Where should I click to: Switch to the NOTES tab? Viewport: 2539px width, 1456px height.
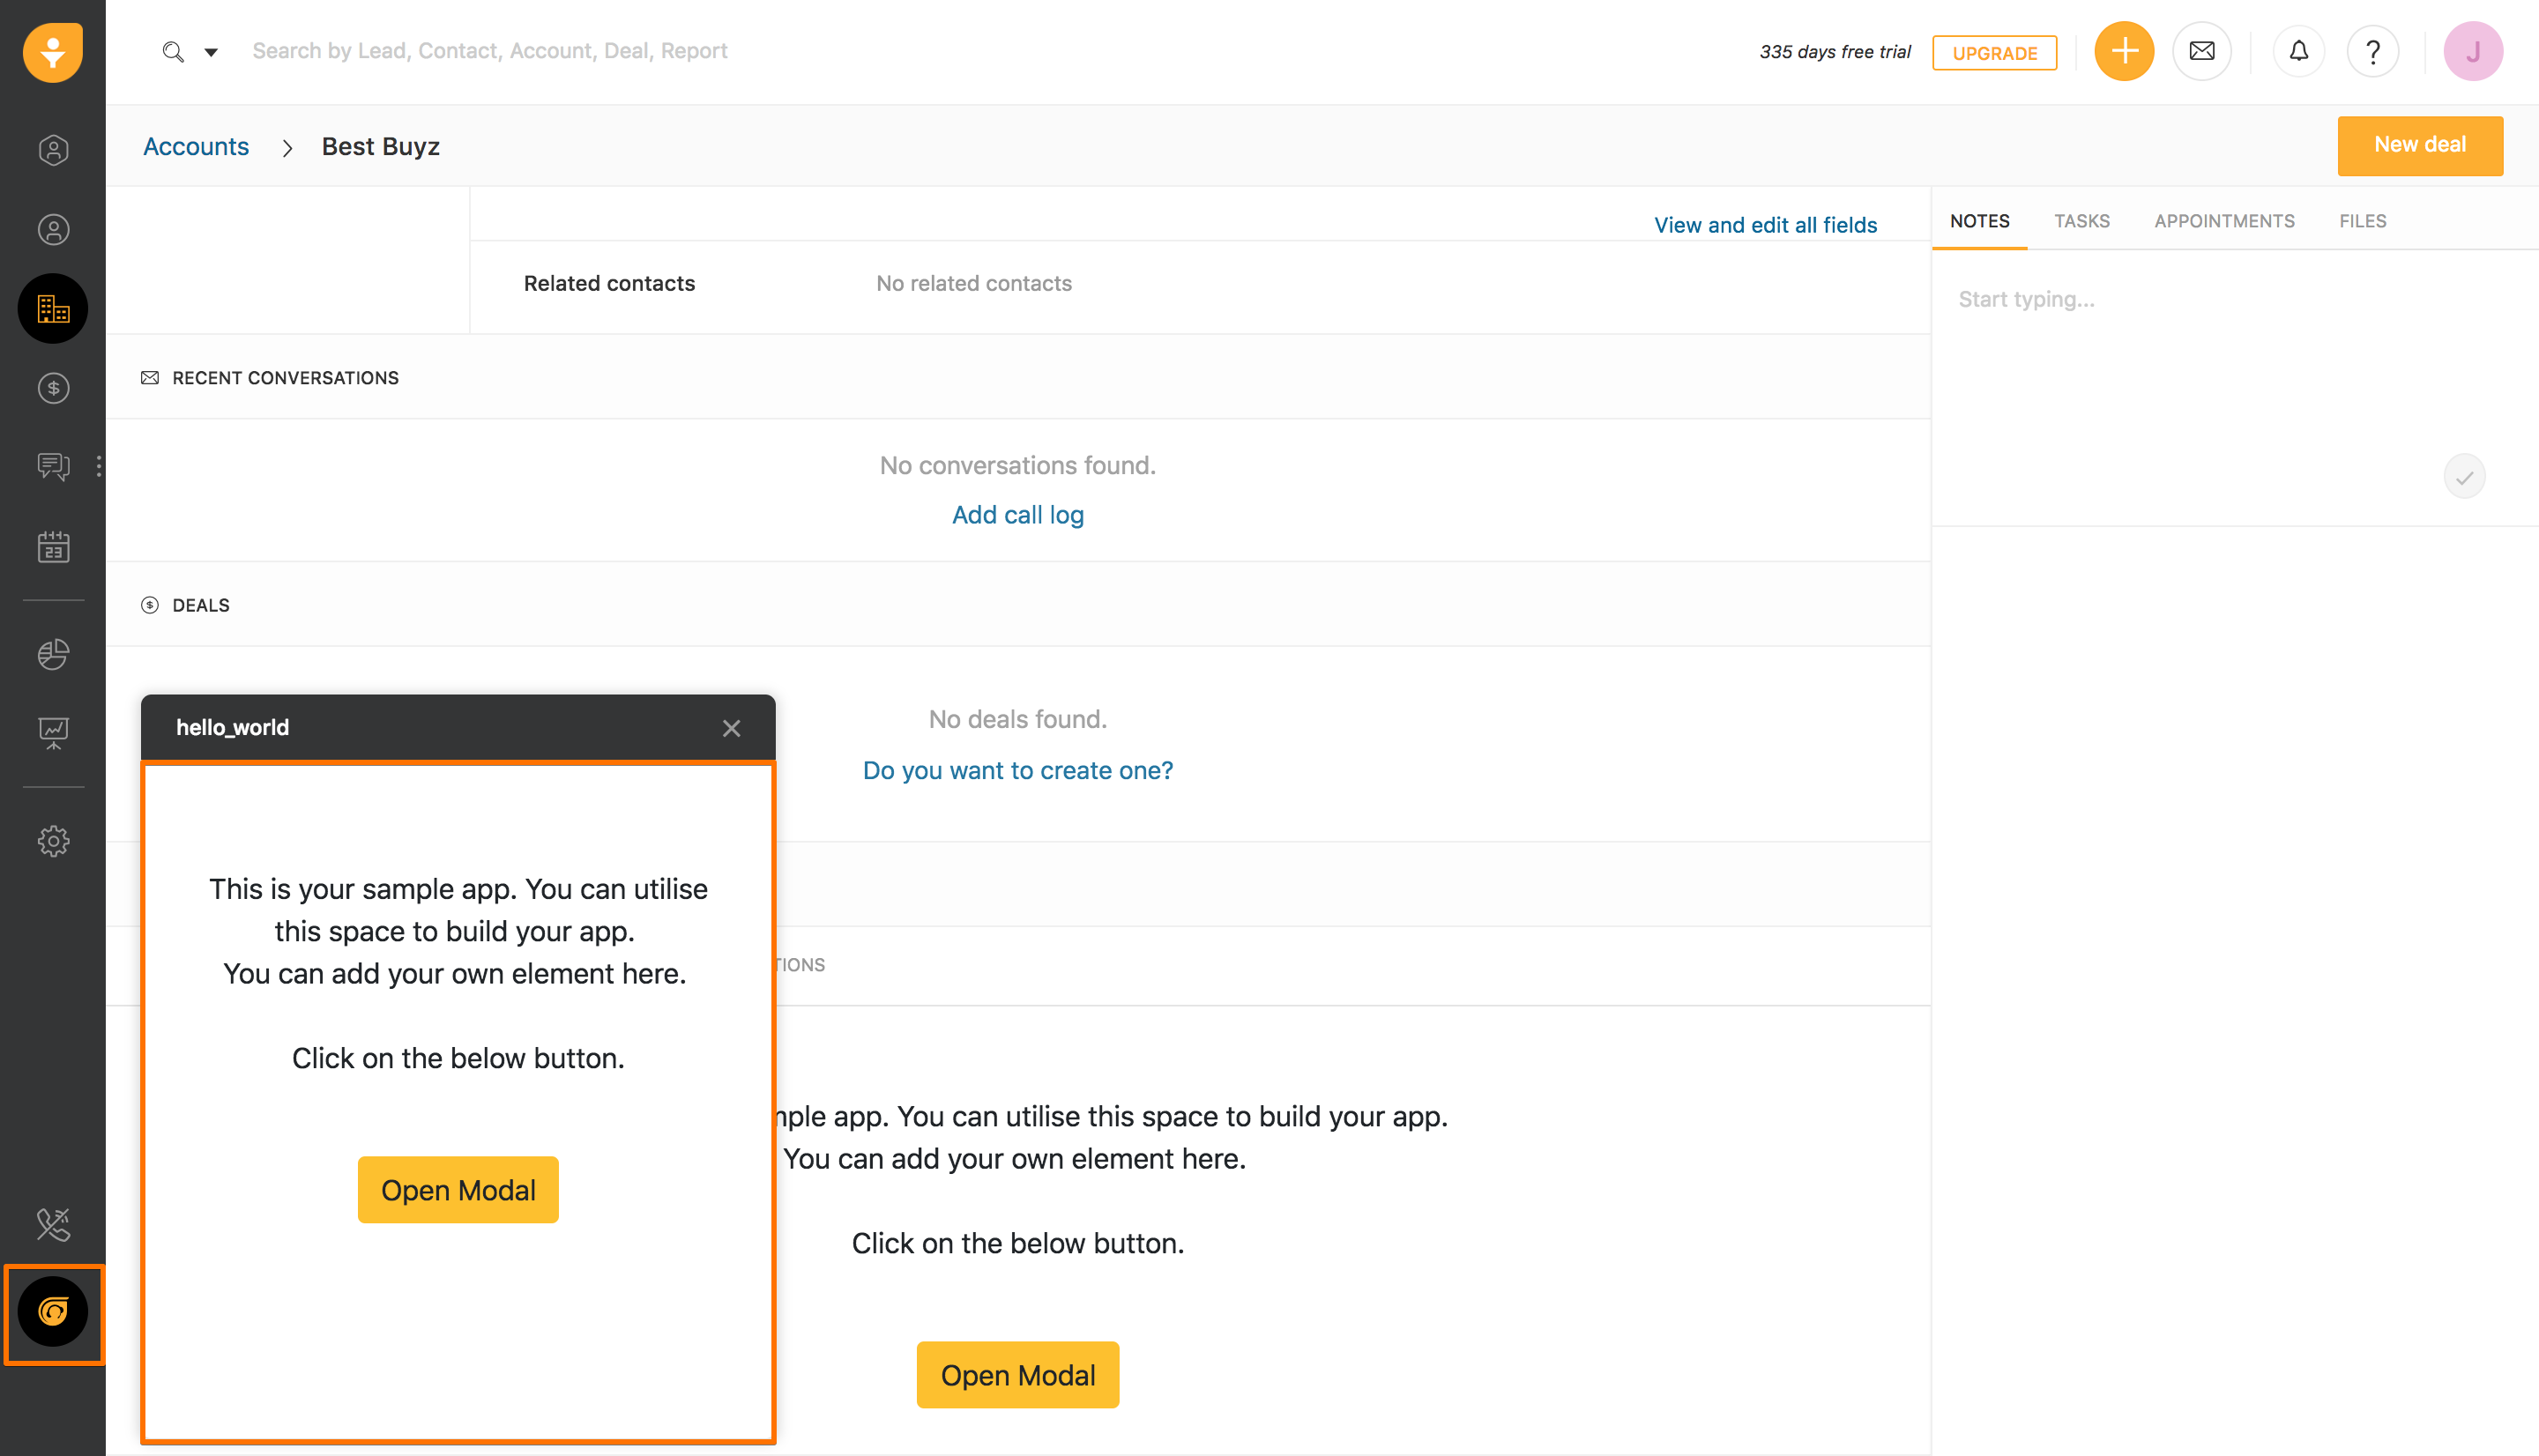[x=1979, y=221]
